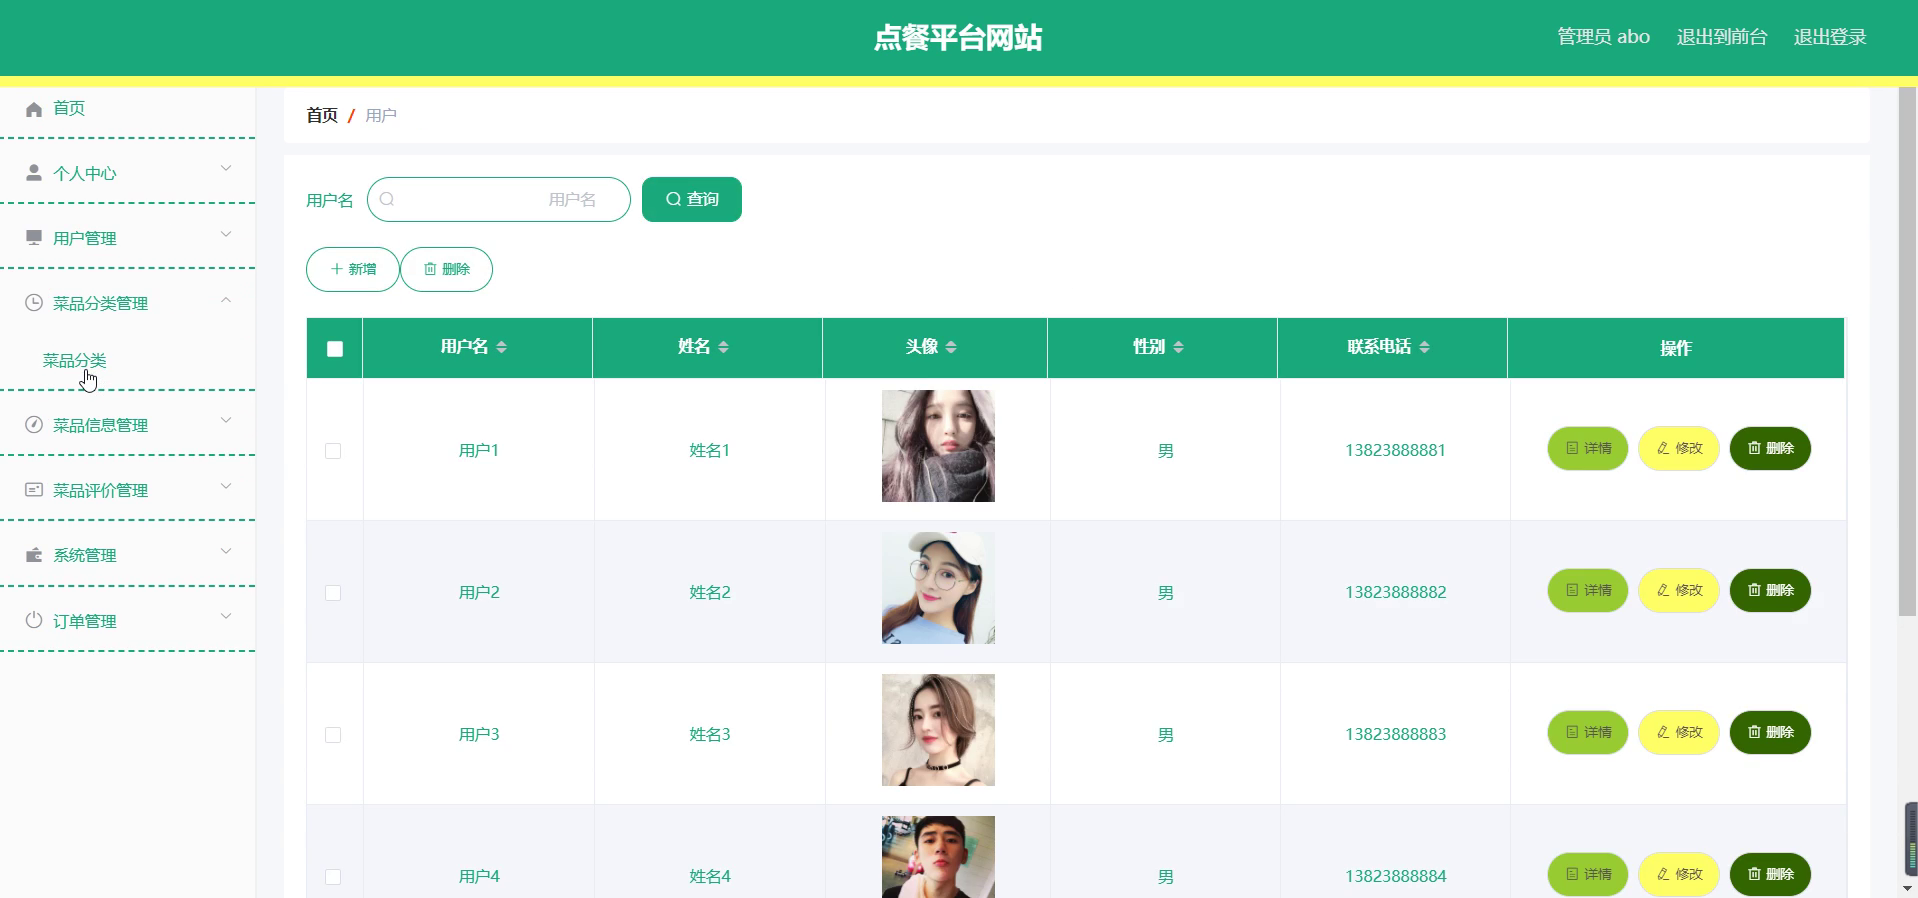Image resolution: width=1918 pixels, height=898 pixels.
Task: Click the sort arrows in 性别 column header
Action: click(1178, 347)
